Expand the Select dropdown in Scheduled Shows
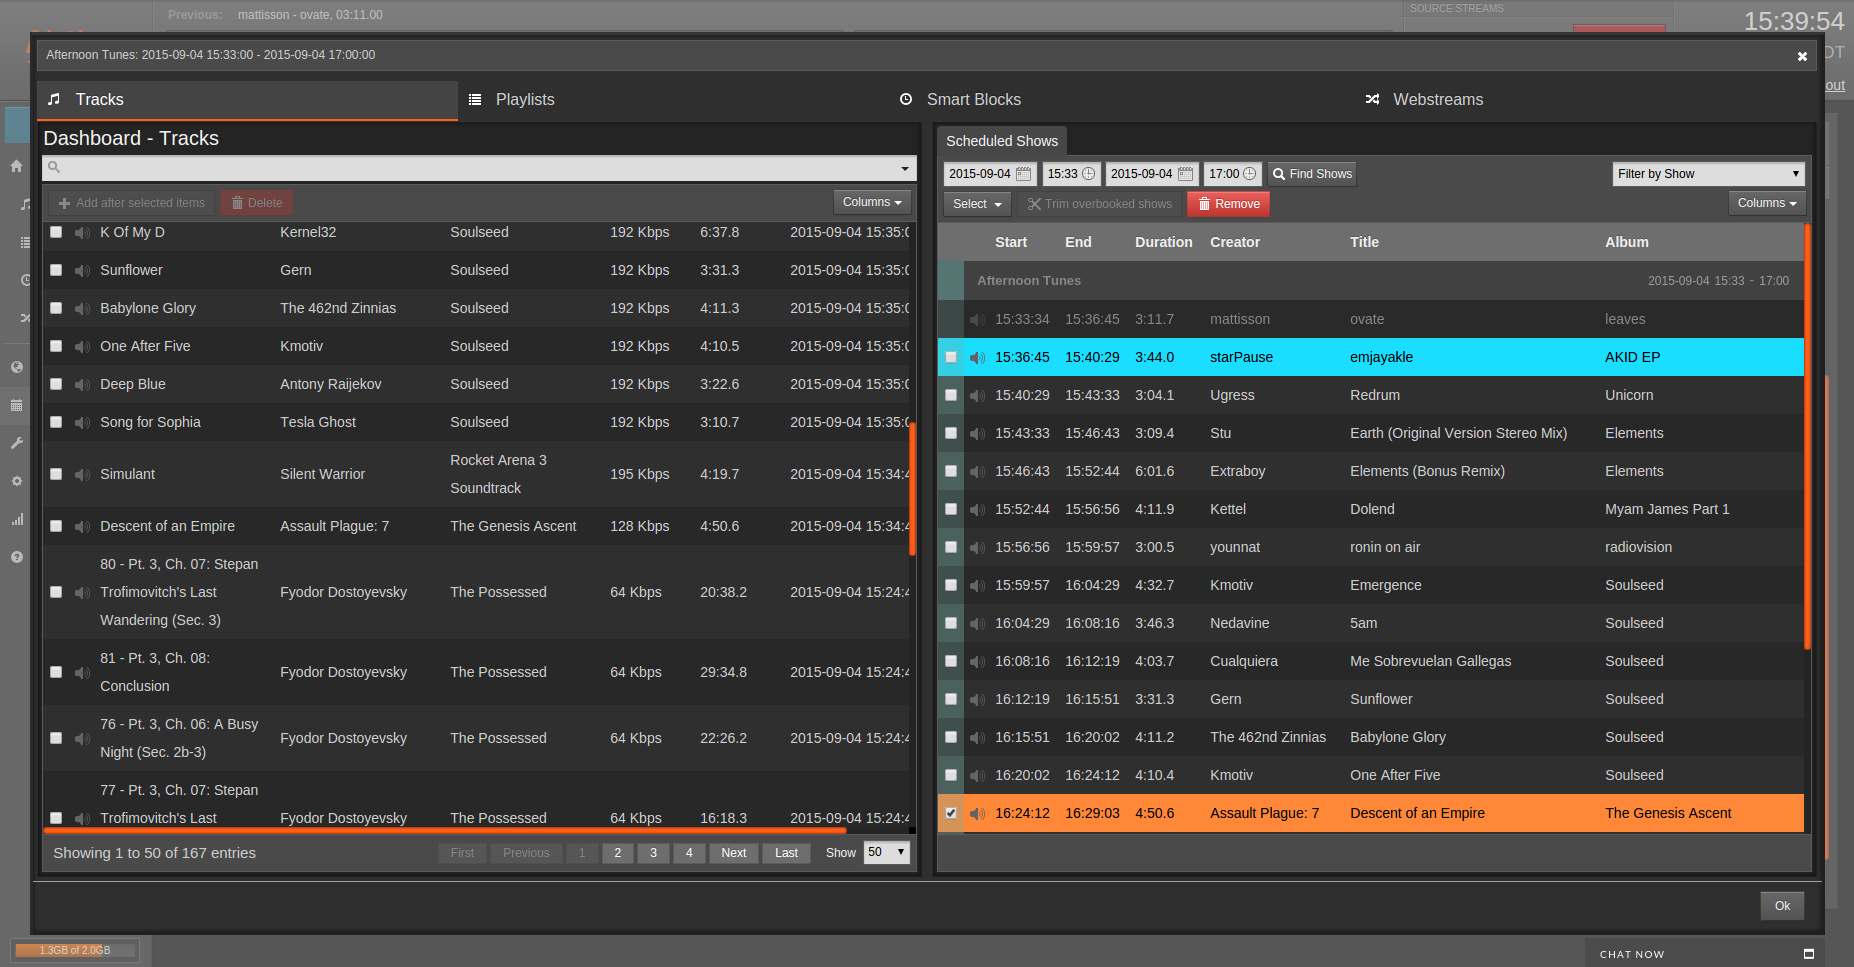This screenshot has height=967, width=1854. pos(976,204)
